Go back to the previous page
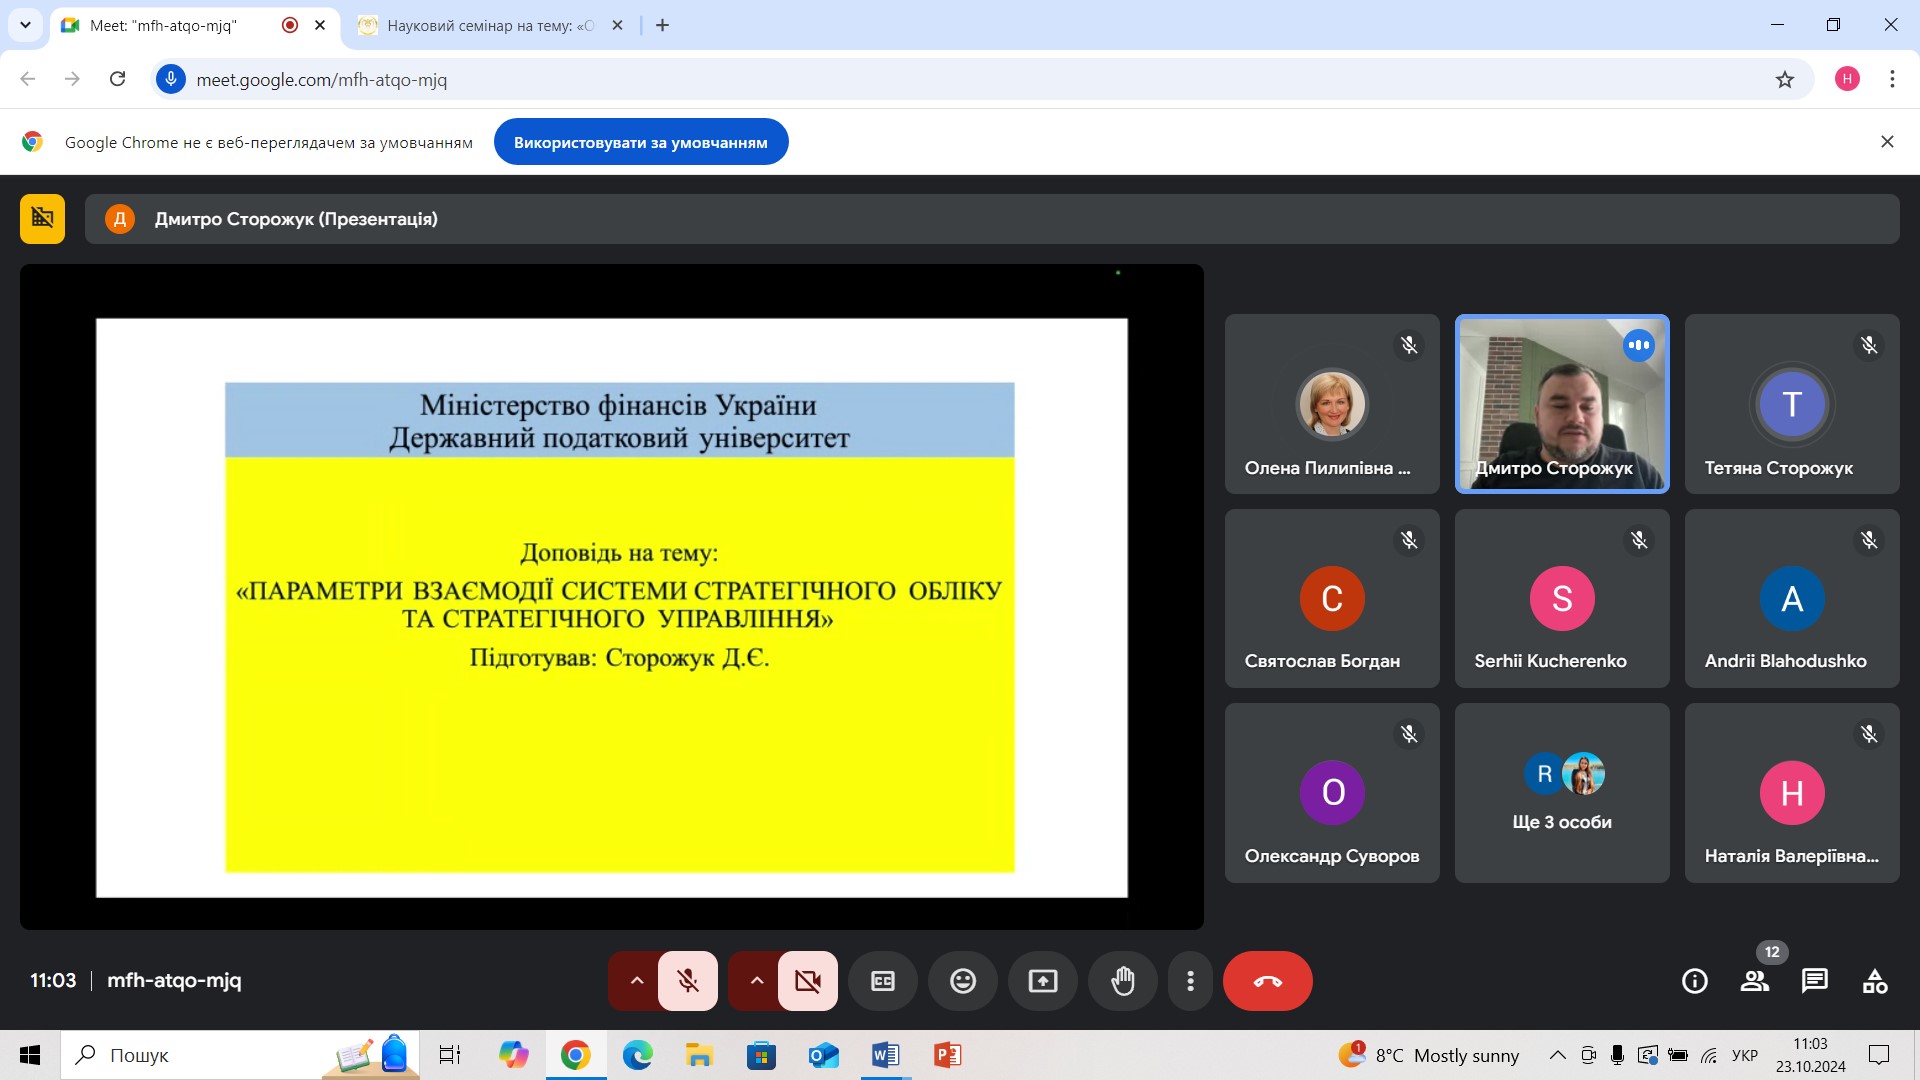Viewport: 1920px width, 1080px height. tap(28, 79)
